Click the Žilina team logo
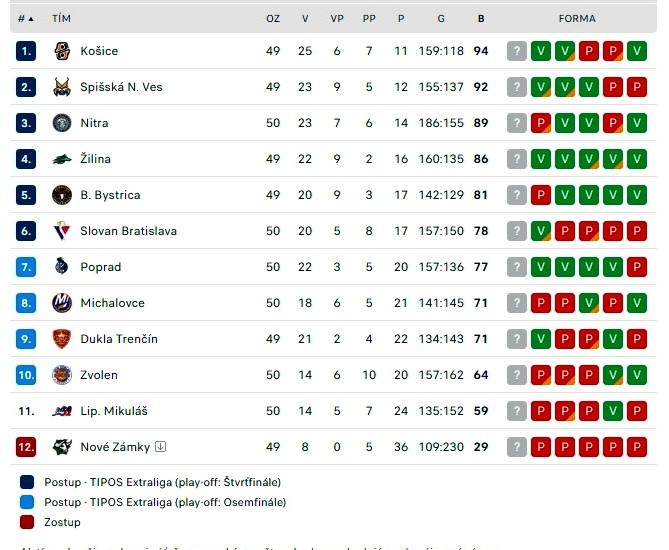The width and height of the screenshot is (669, 550). (x=62, y=159)
